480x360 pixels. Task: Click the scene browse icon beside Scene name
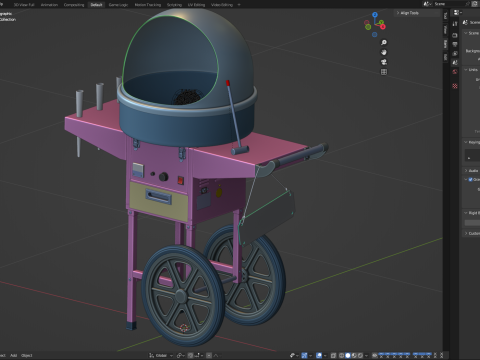pos(427,4)
